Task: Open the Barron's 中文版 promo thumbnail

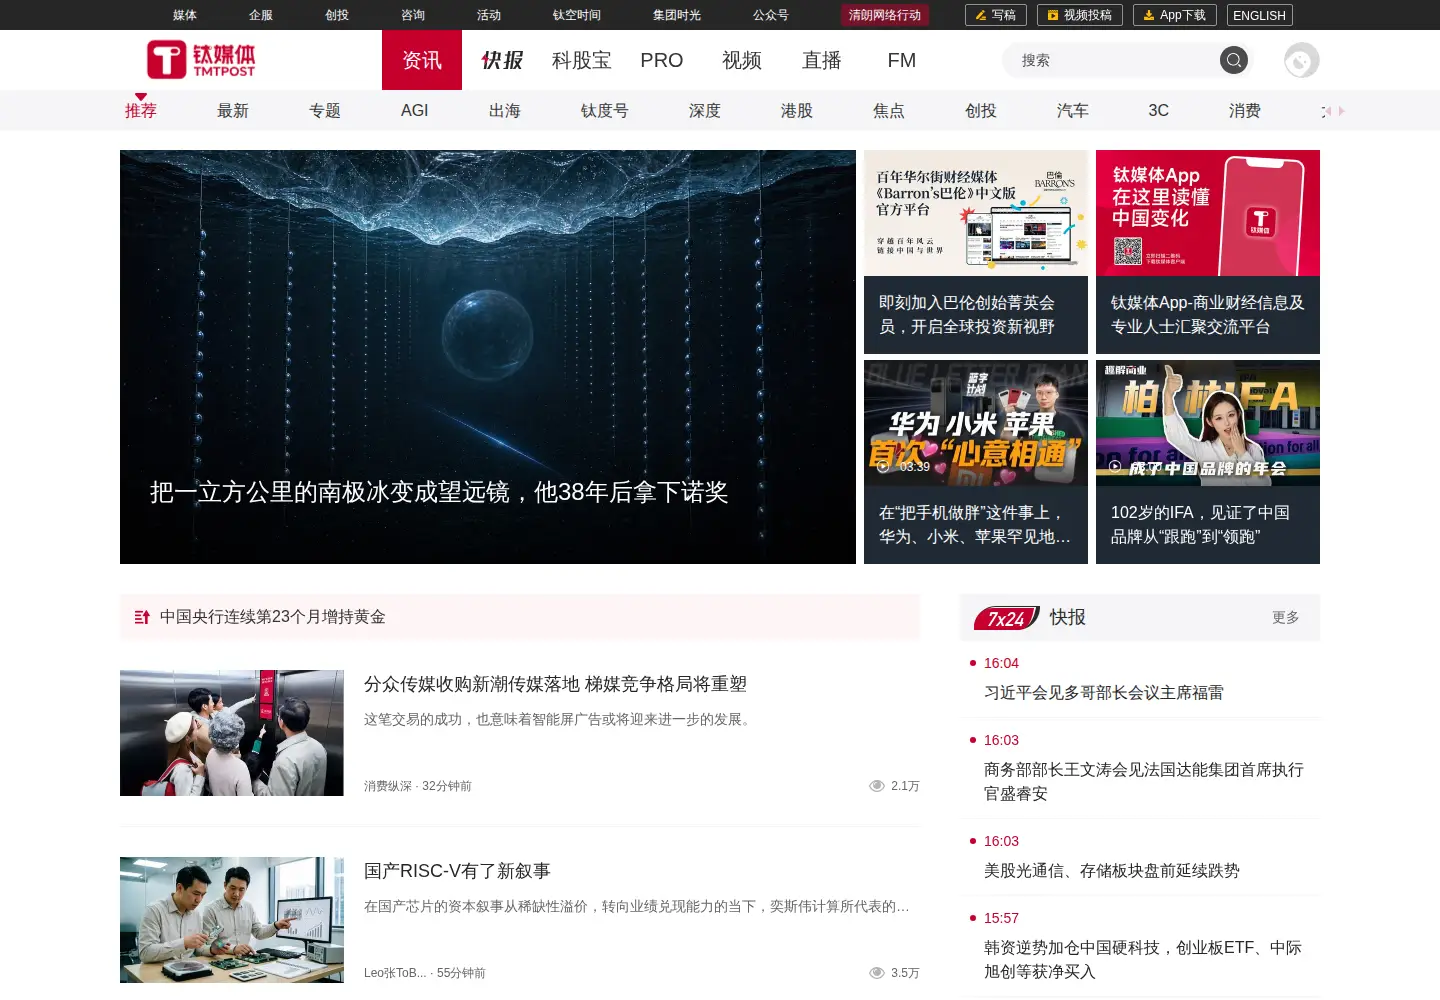Action: (976, 213)
